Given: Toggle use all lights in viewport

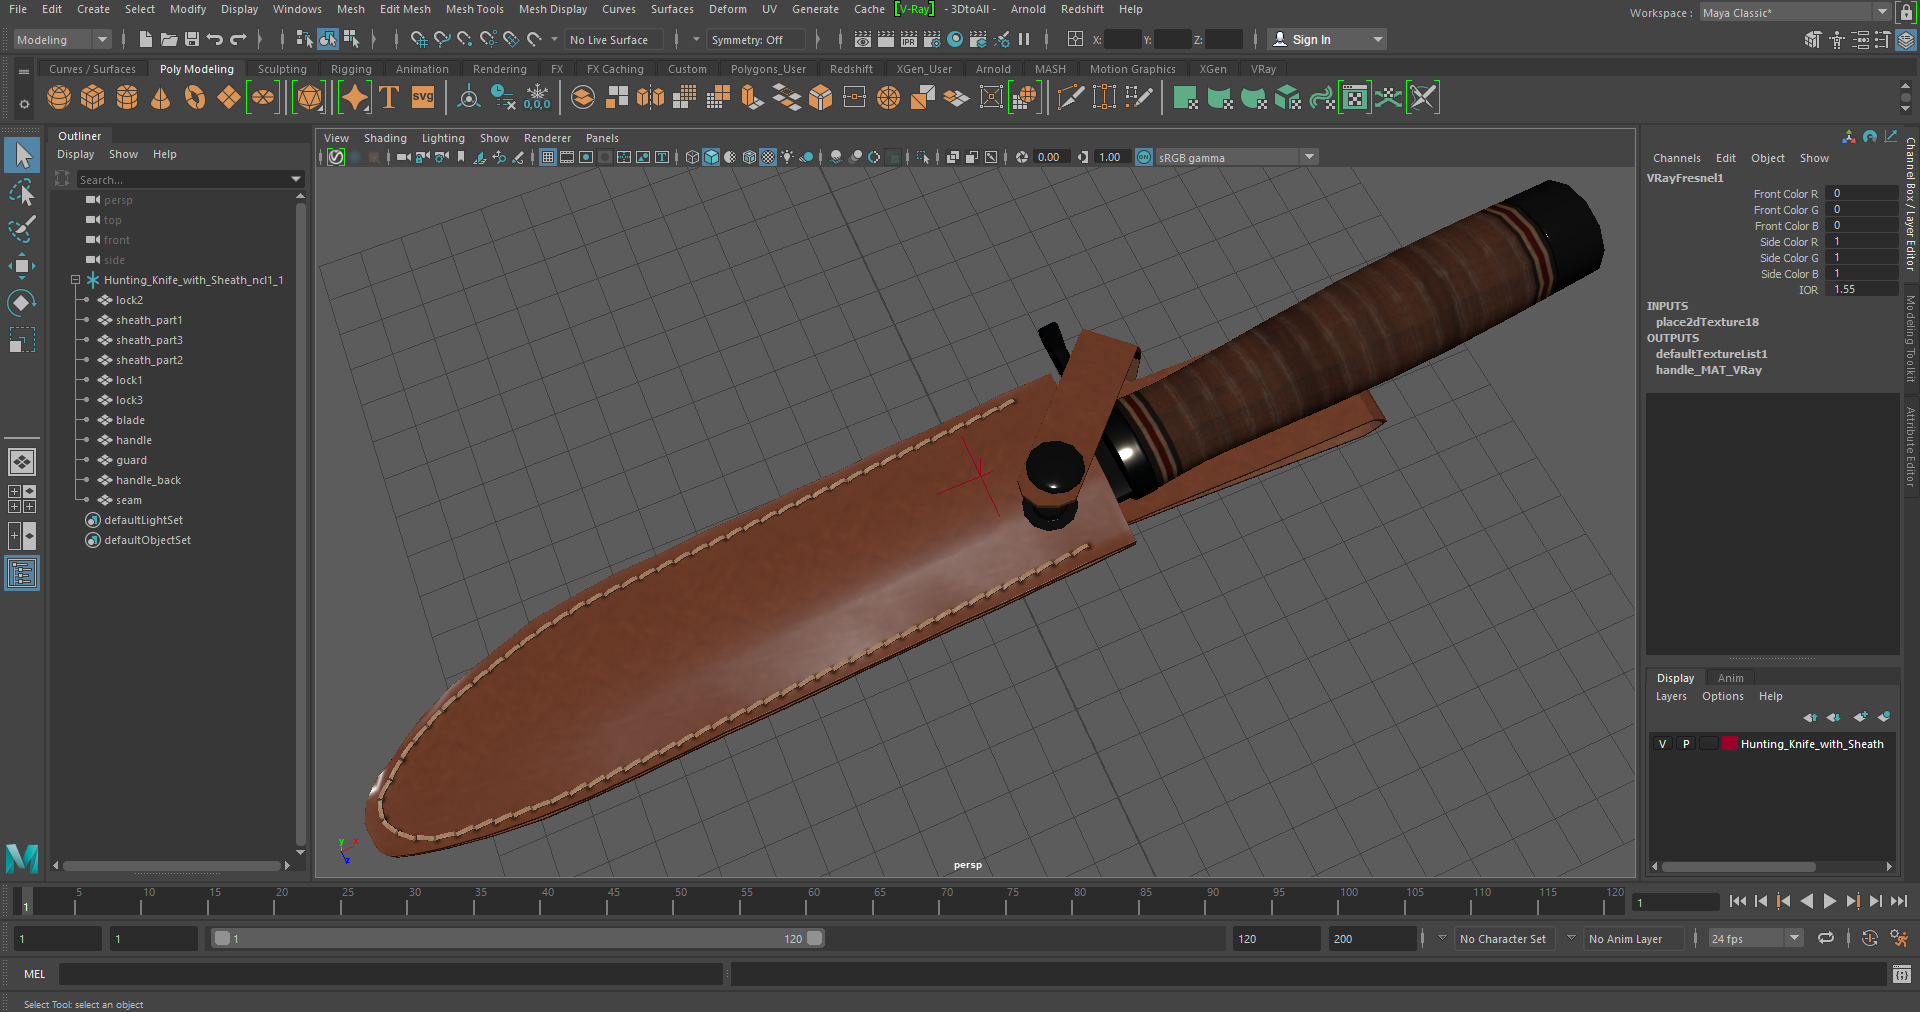Looking at the screenshot, I should 788,157.
